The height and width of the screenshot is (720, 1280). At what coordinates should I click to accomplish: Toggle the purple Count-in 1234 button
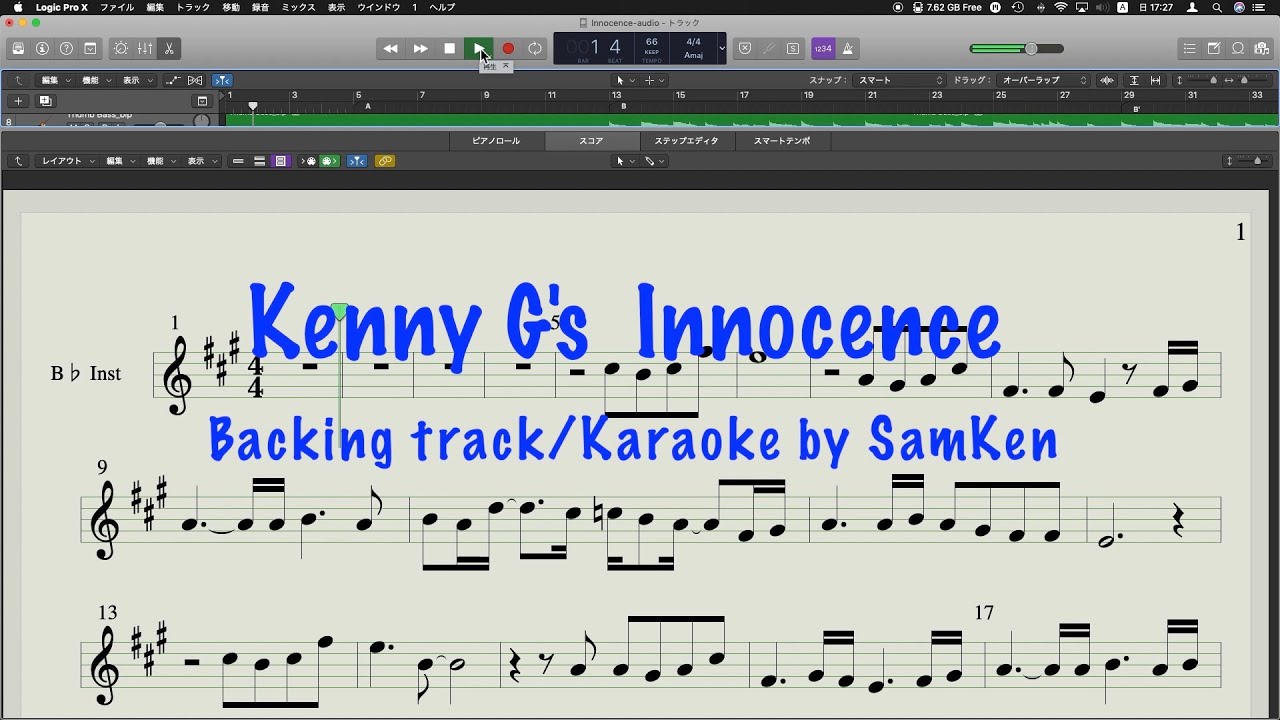pyautogui.click(x=822, y=48)
